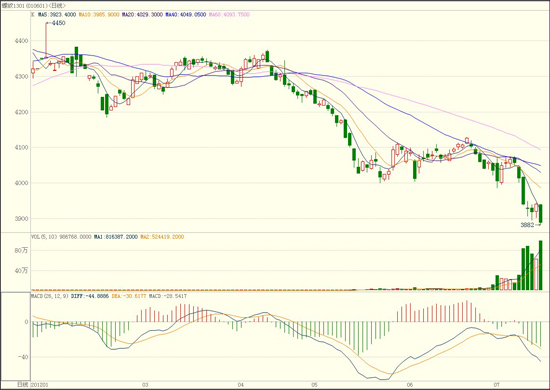This screenshot has height=390, width=550.
Task: Click the volume MA1 value label
Action: 116,237
